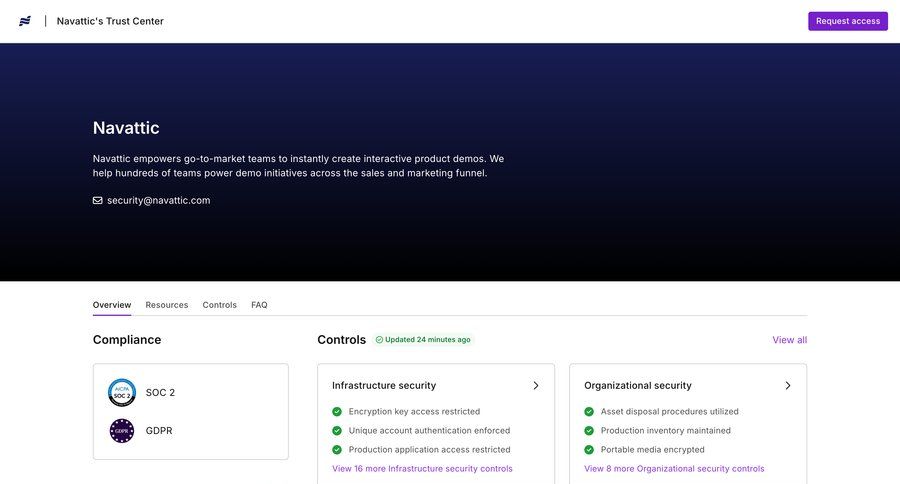900x484 pixels.
Task: Expand Infrastructure security with chevron arrow
Action: click(x=536, y=386)
